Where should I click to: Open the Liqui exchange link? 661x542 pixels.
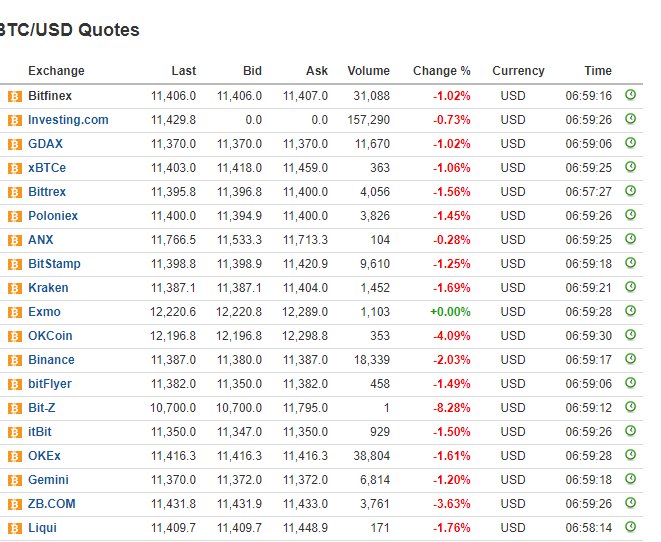(42, 528)
